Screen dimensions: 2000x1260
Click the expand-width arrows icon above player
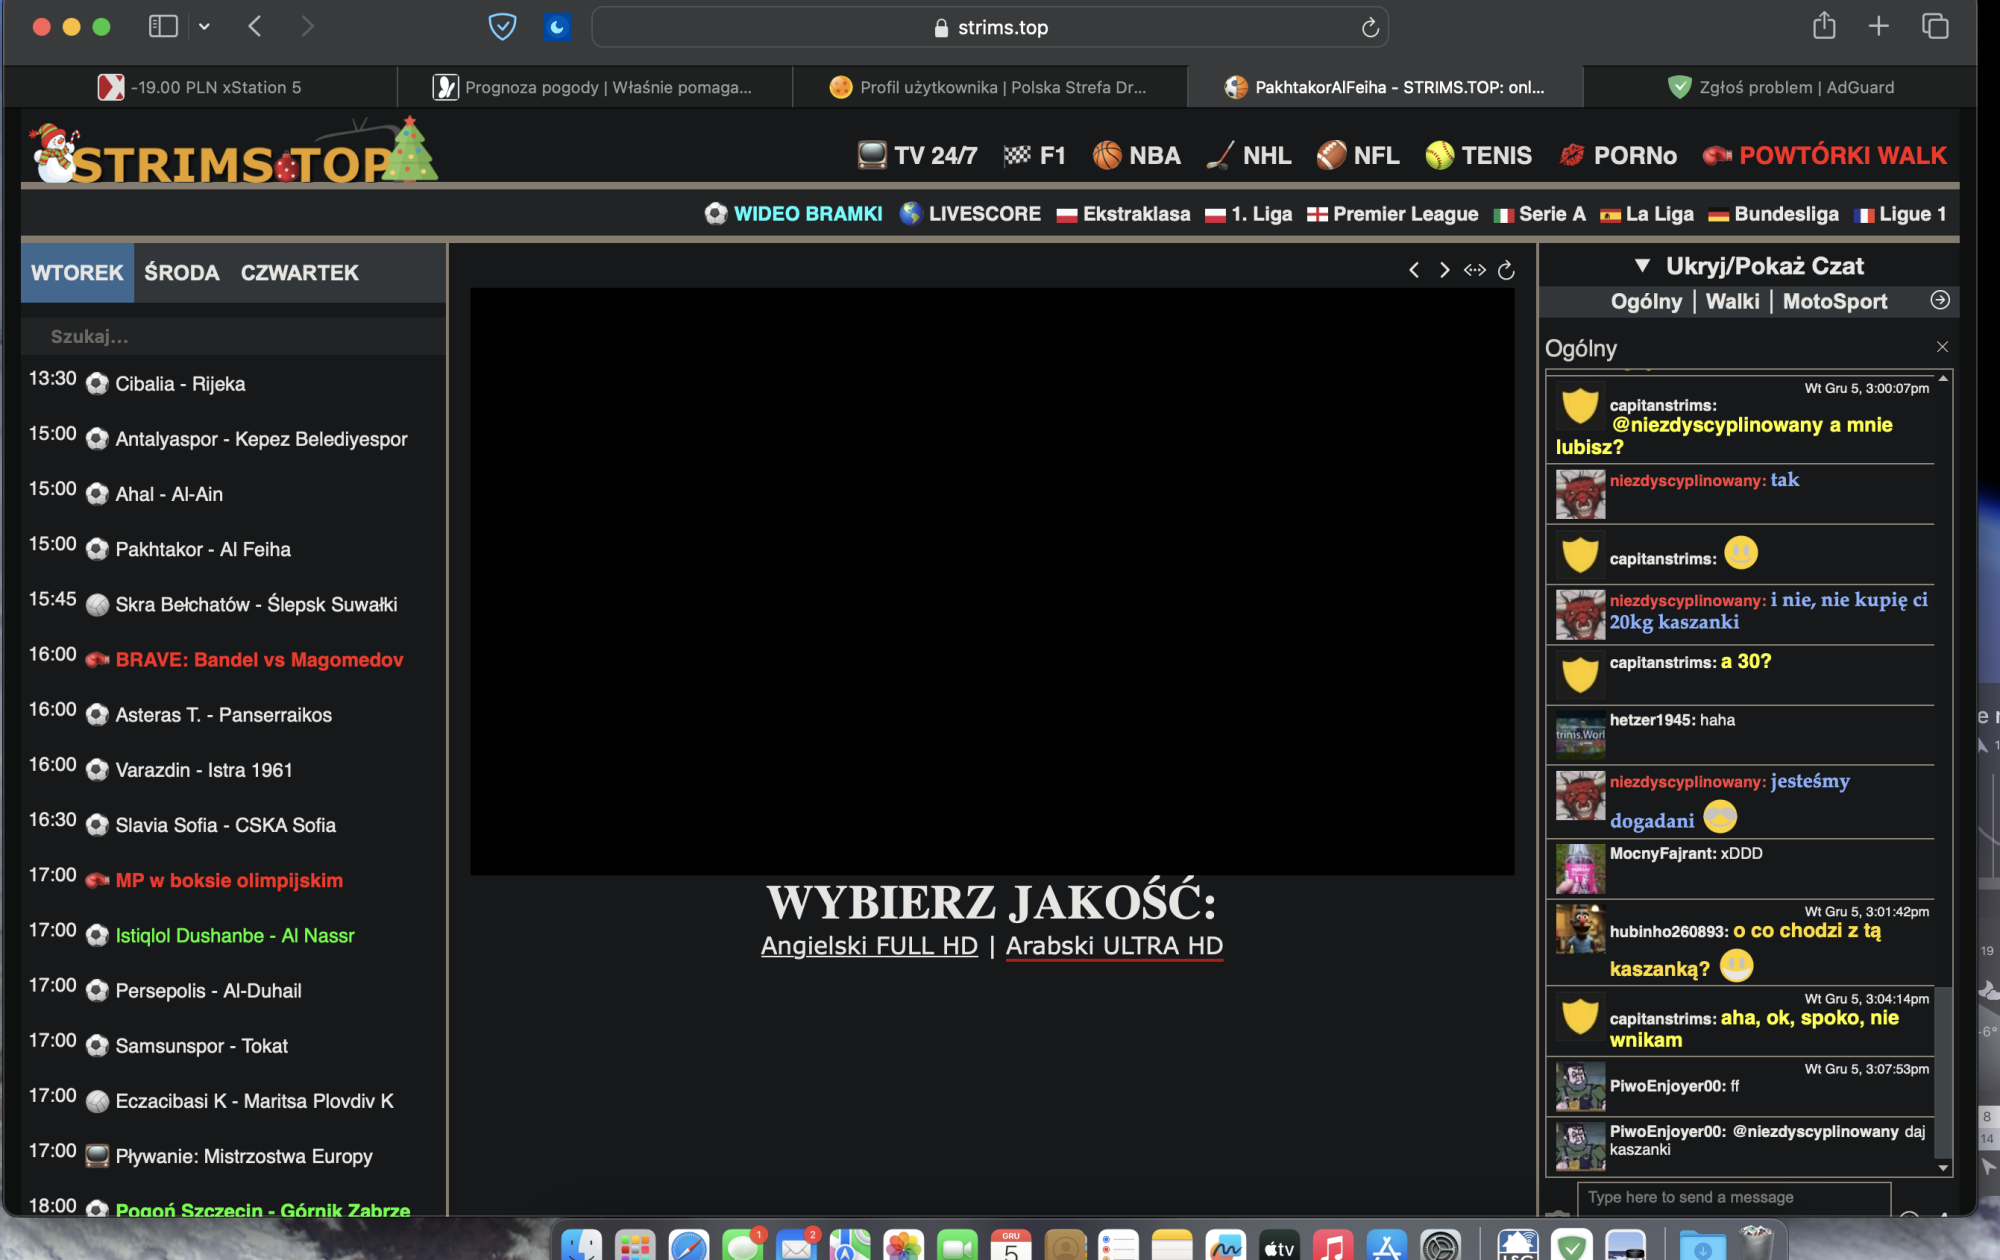tap(1475, 270)
